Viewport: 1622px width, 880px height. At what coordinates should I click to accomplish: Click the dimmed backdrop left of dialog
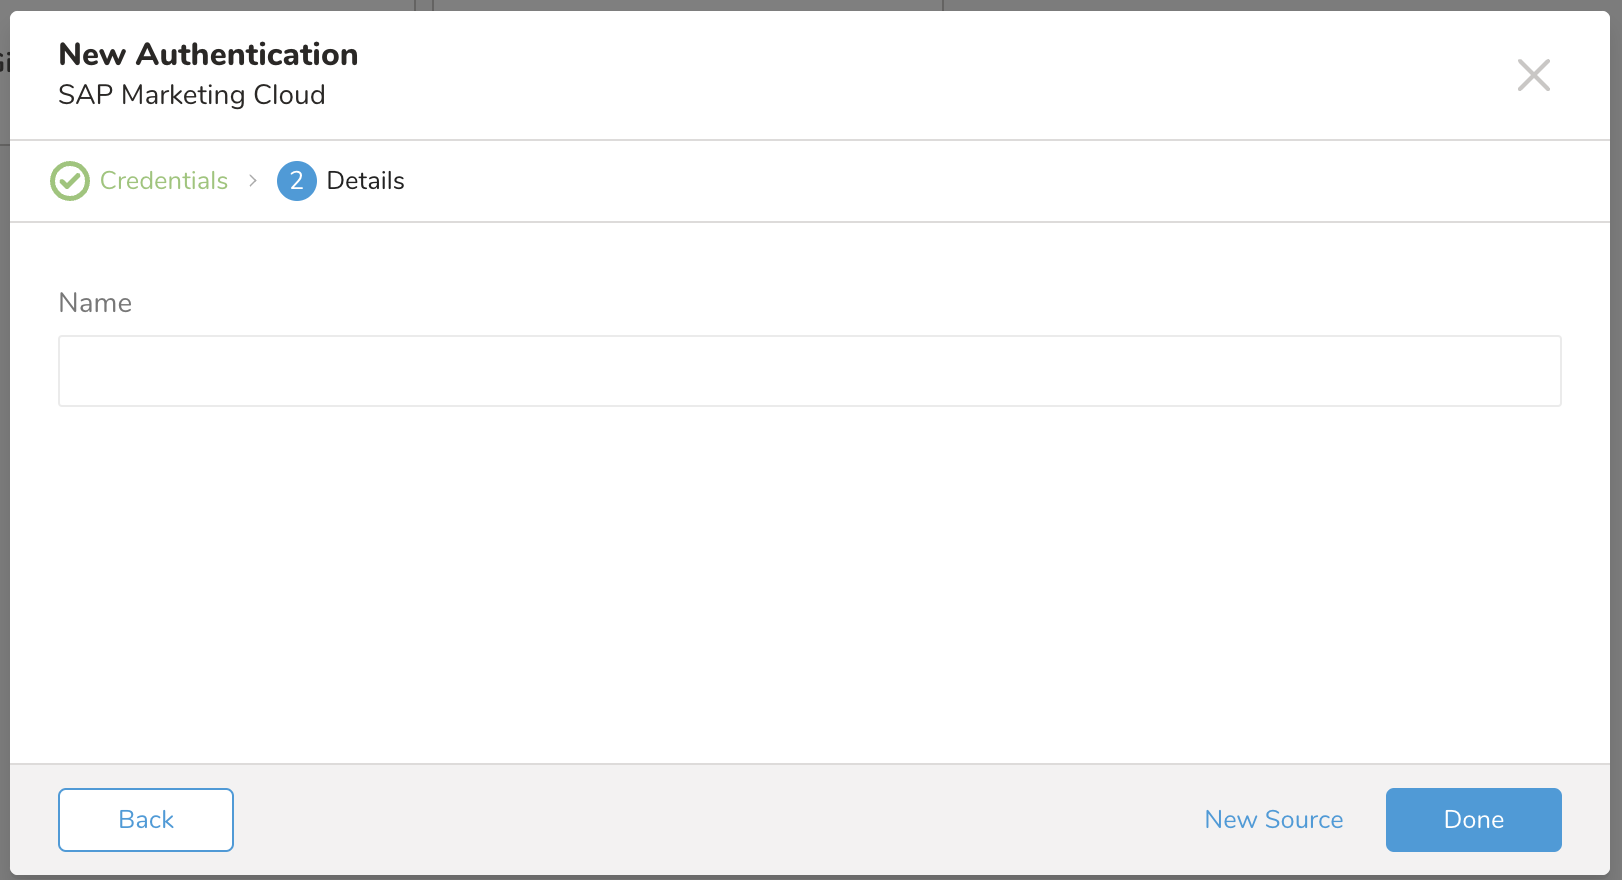point(4,450)
